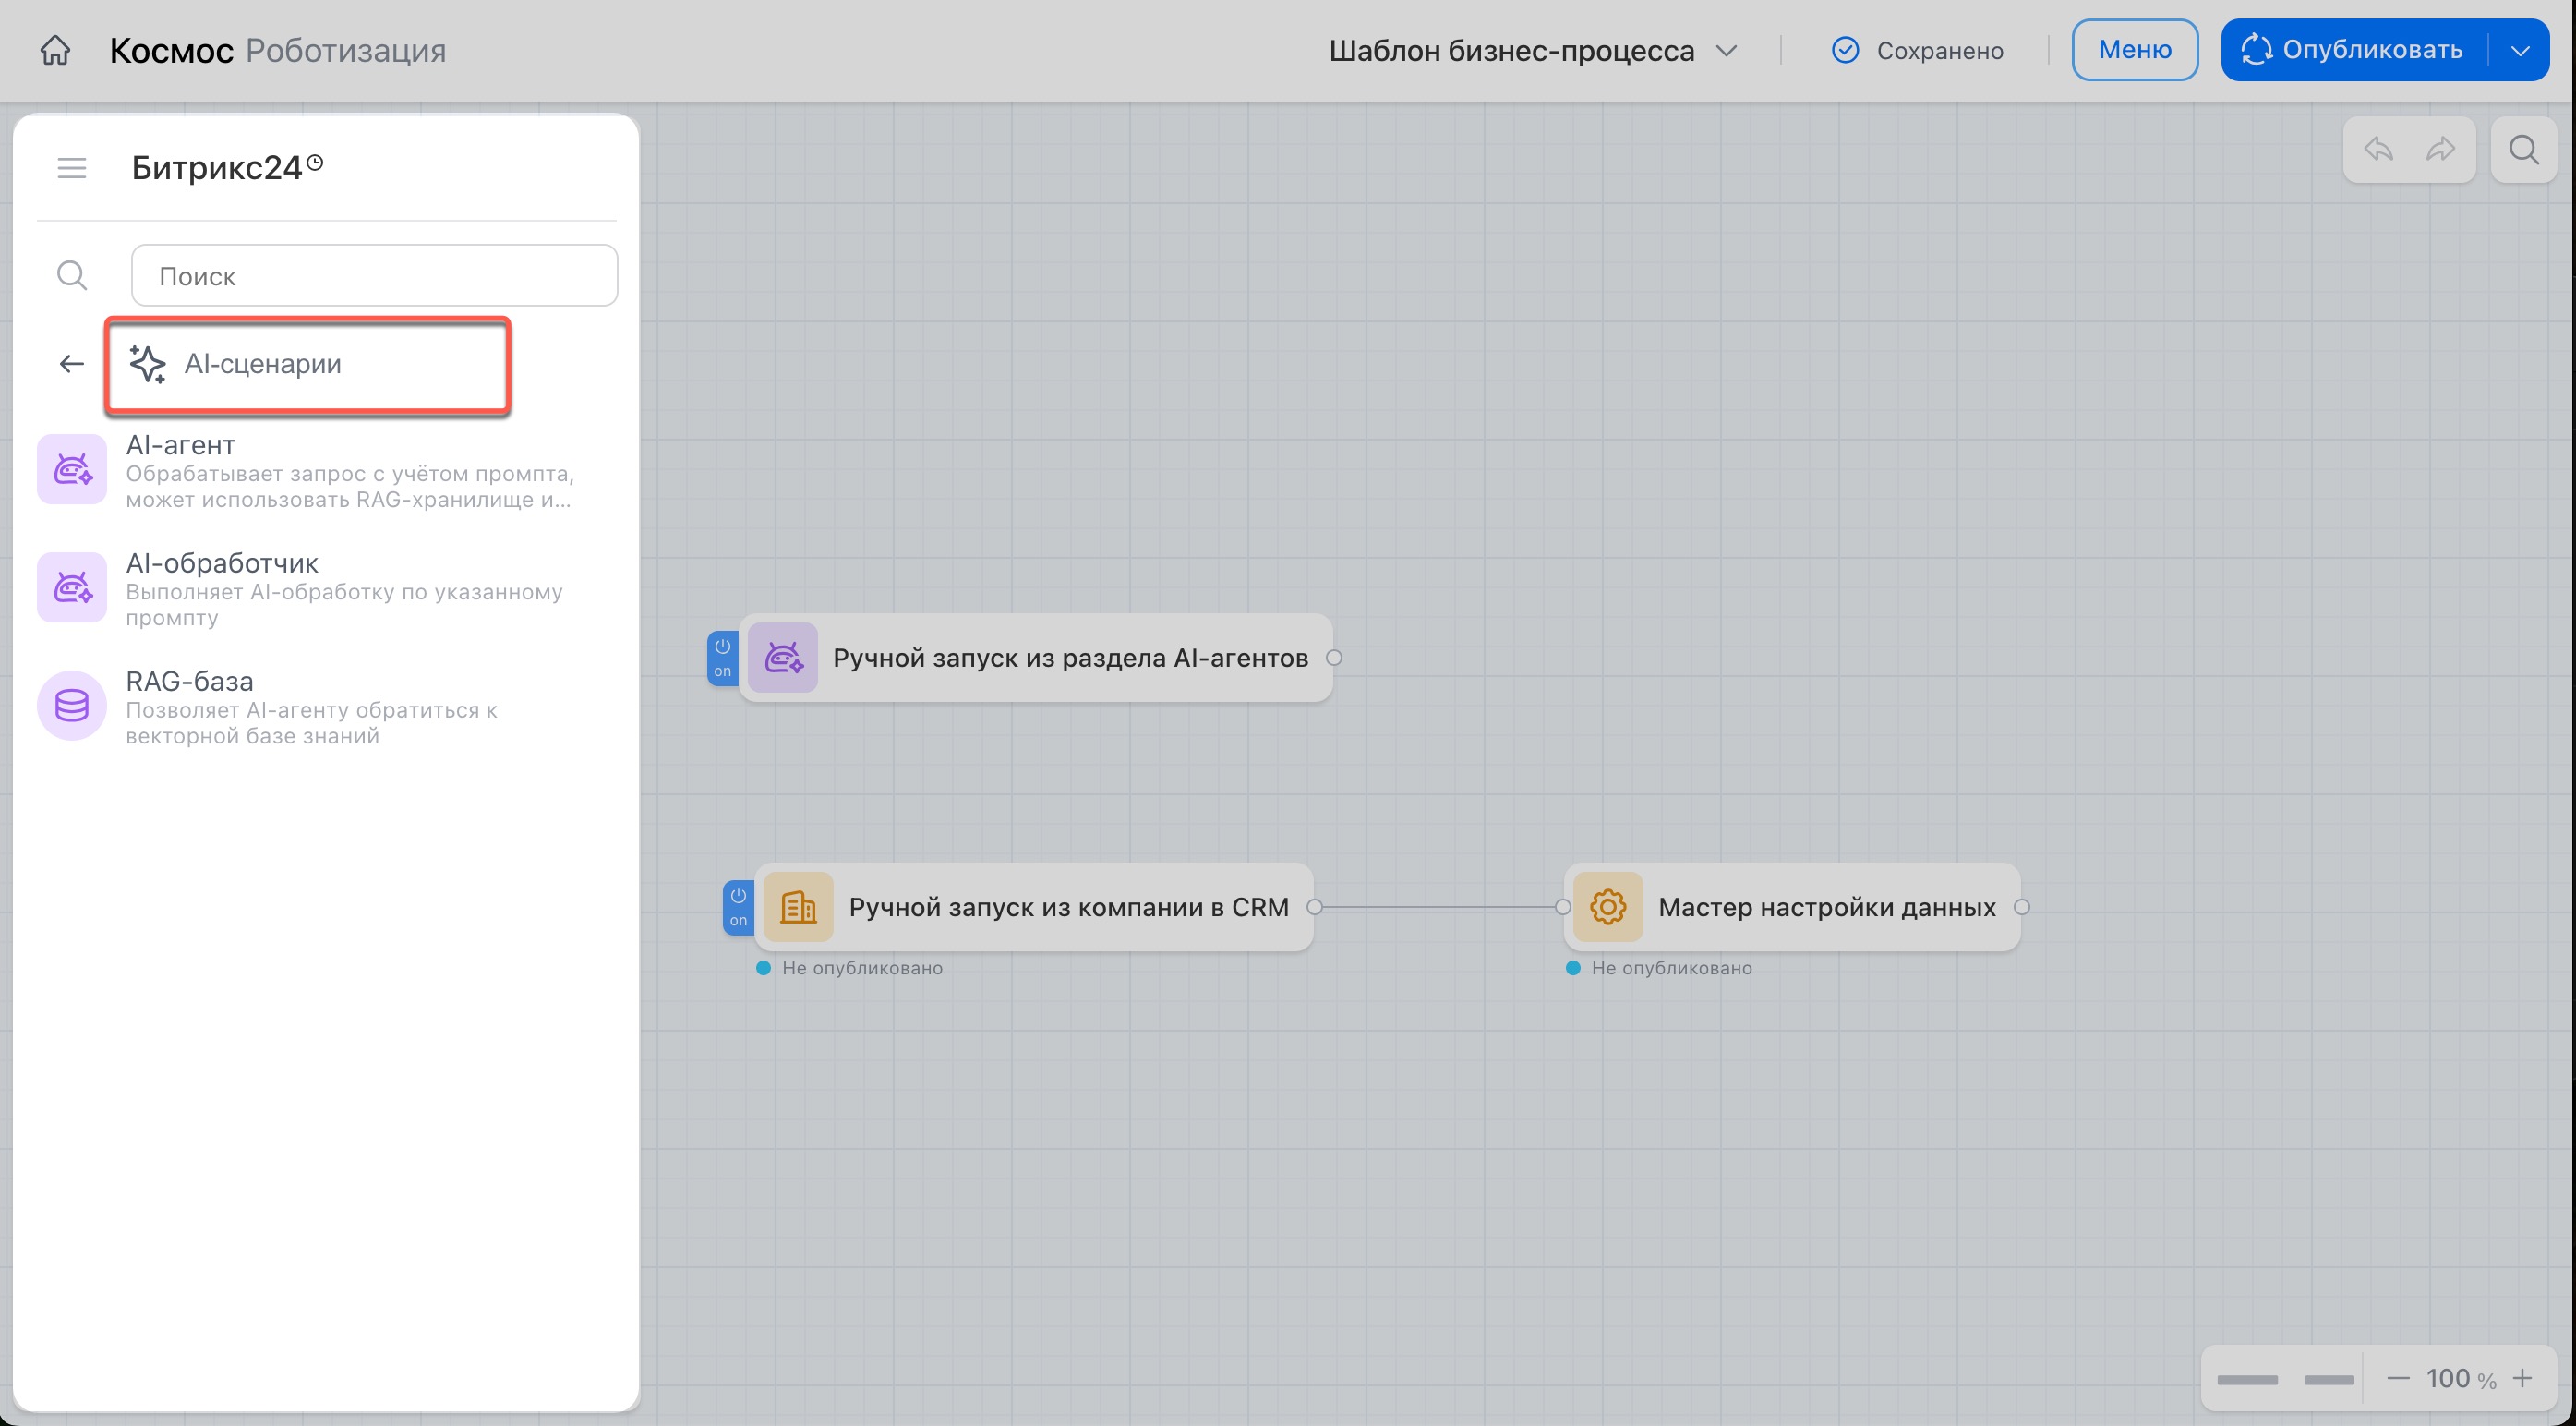This screenshot has height=1426, width=2576.
Task: Click into the Поиск search field
Action: (x=374, y=276)
